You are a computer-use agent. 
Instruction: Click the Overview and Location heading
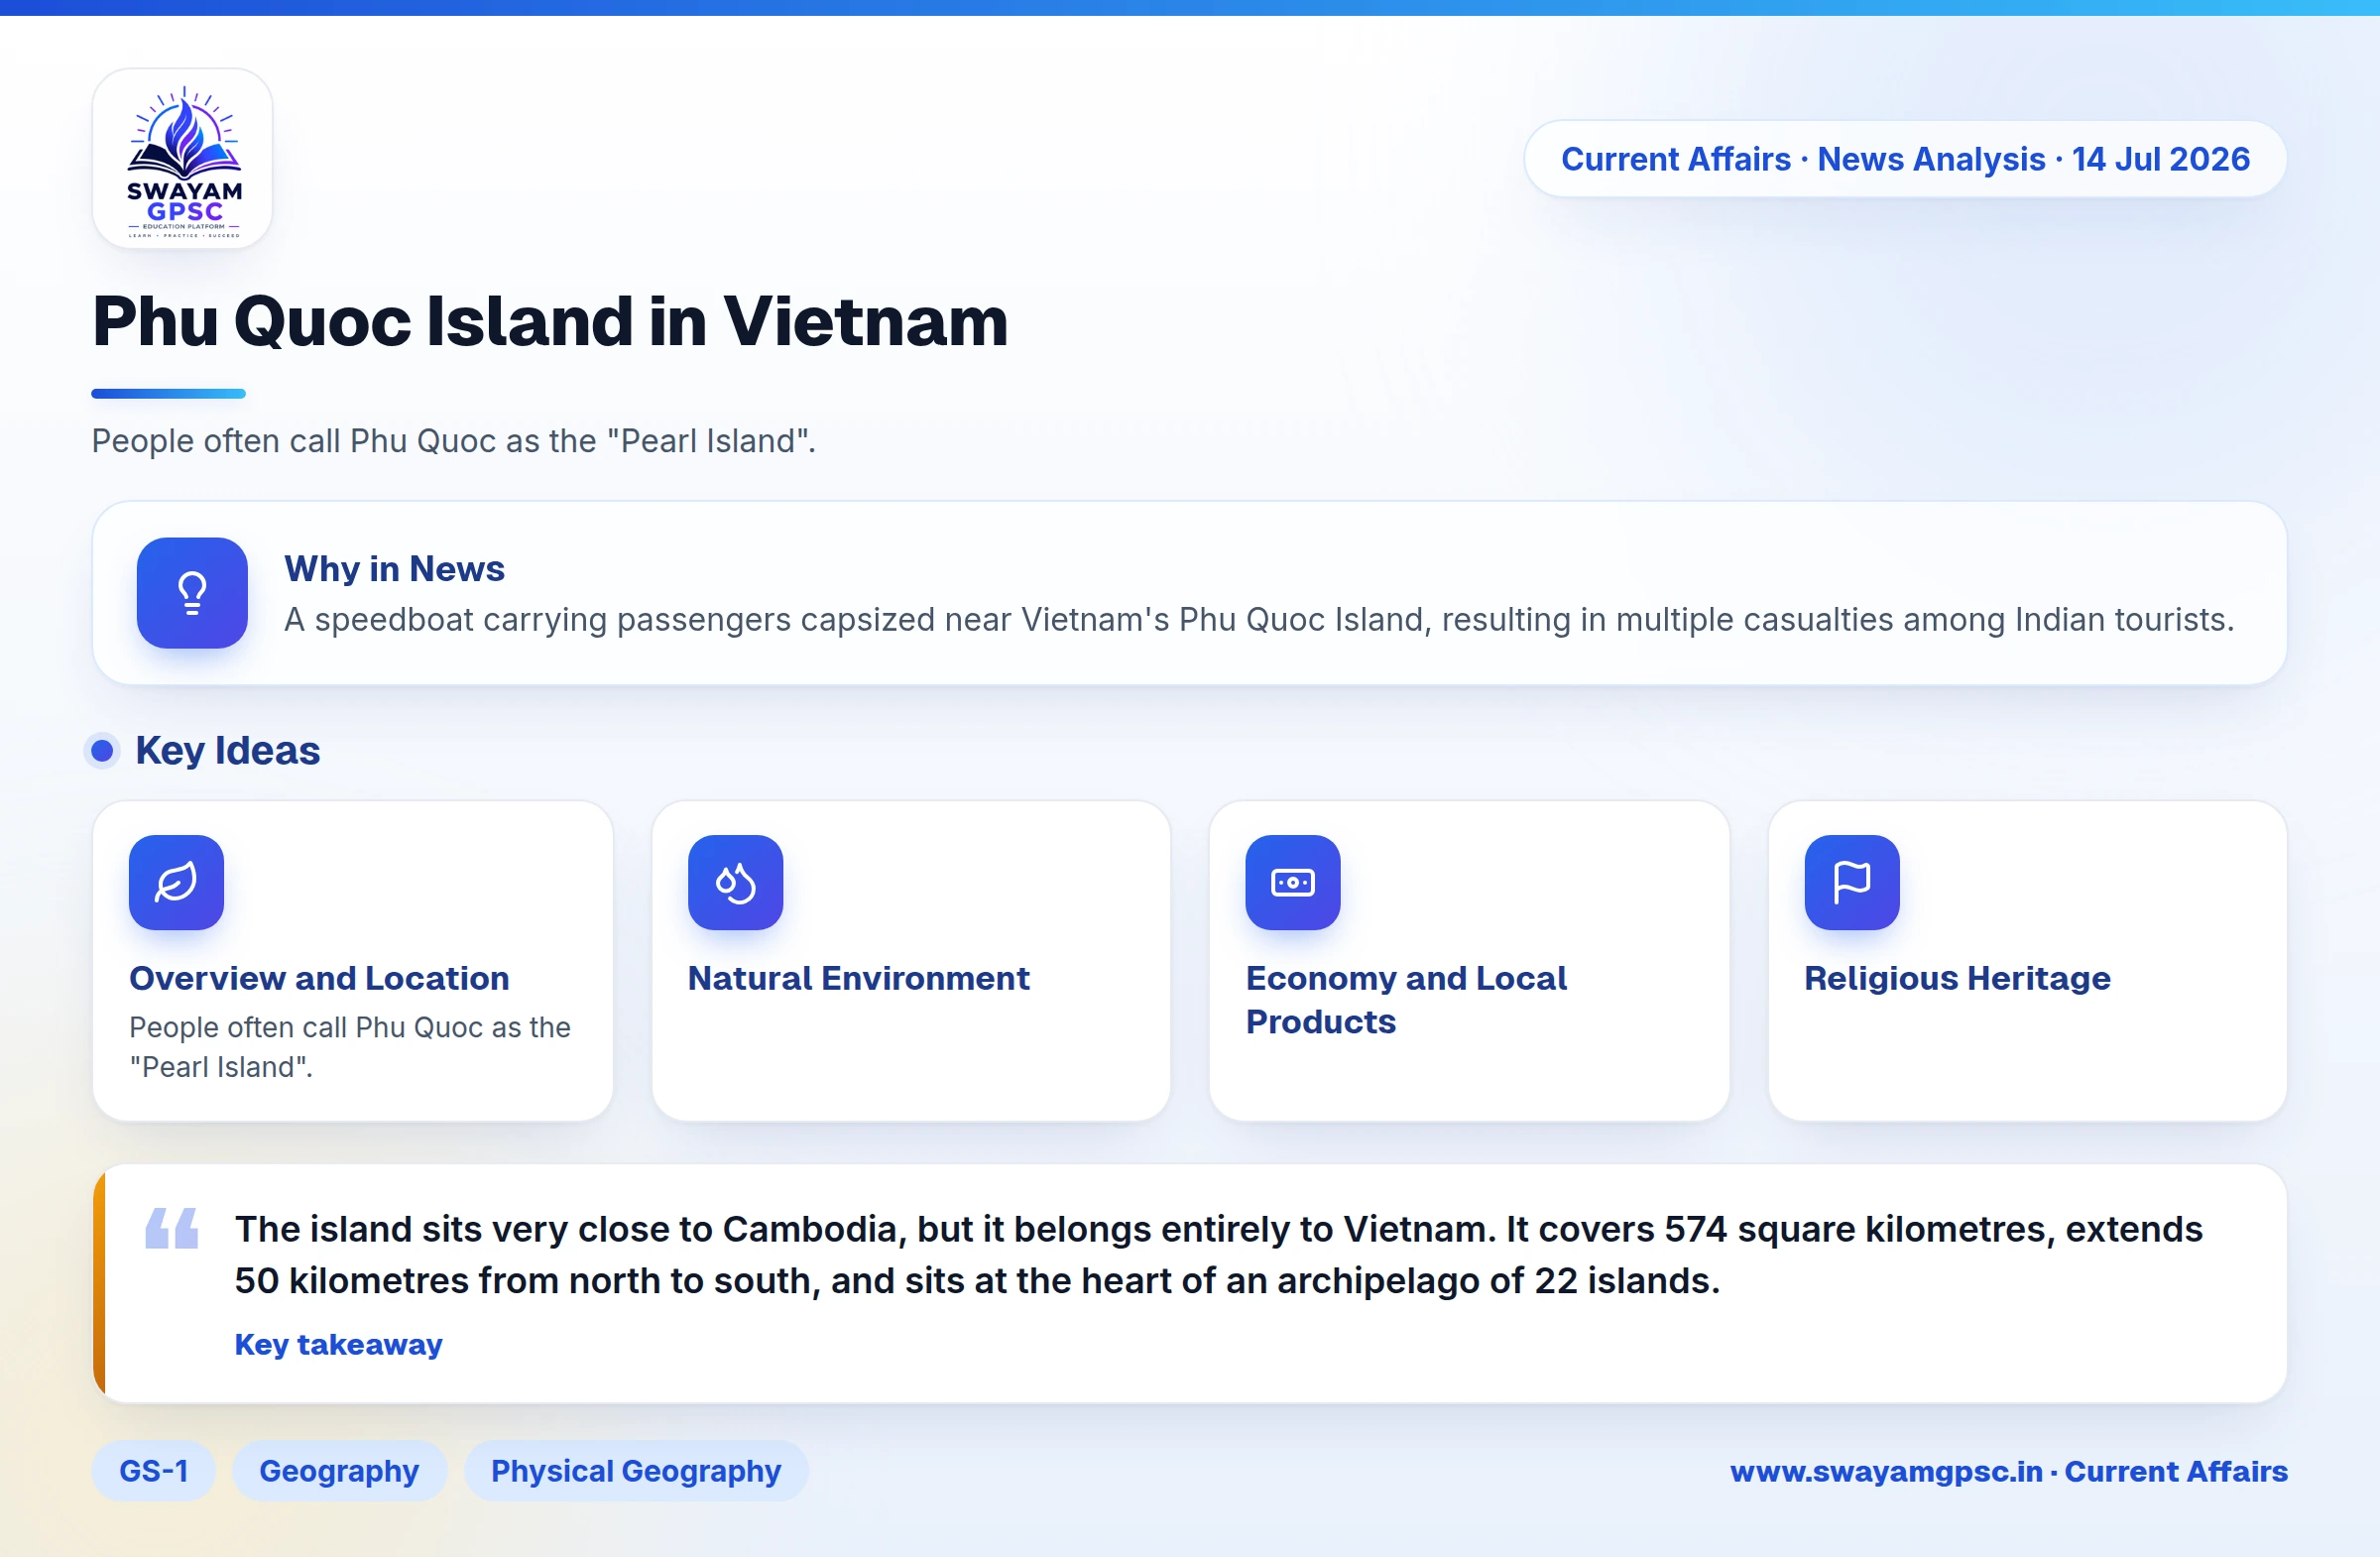pos(319,977)
